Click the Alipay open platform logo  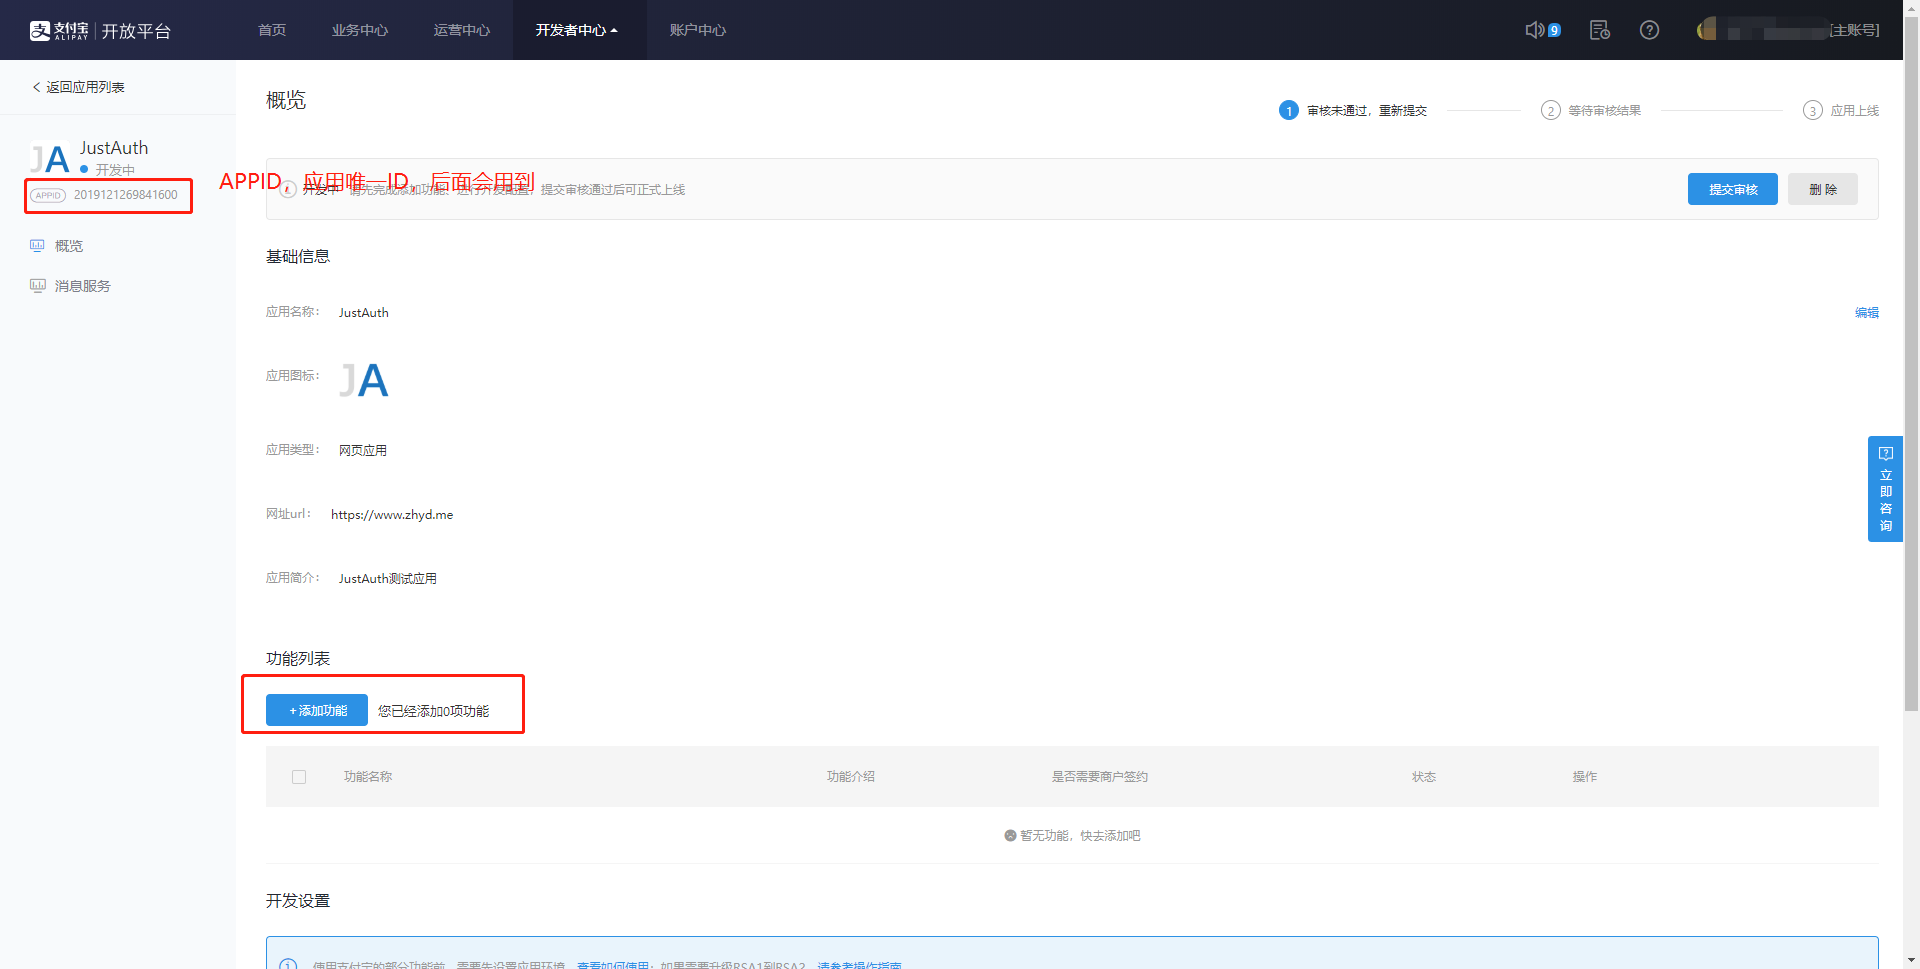(100, 30)
